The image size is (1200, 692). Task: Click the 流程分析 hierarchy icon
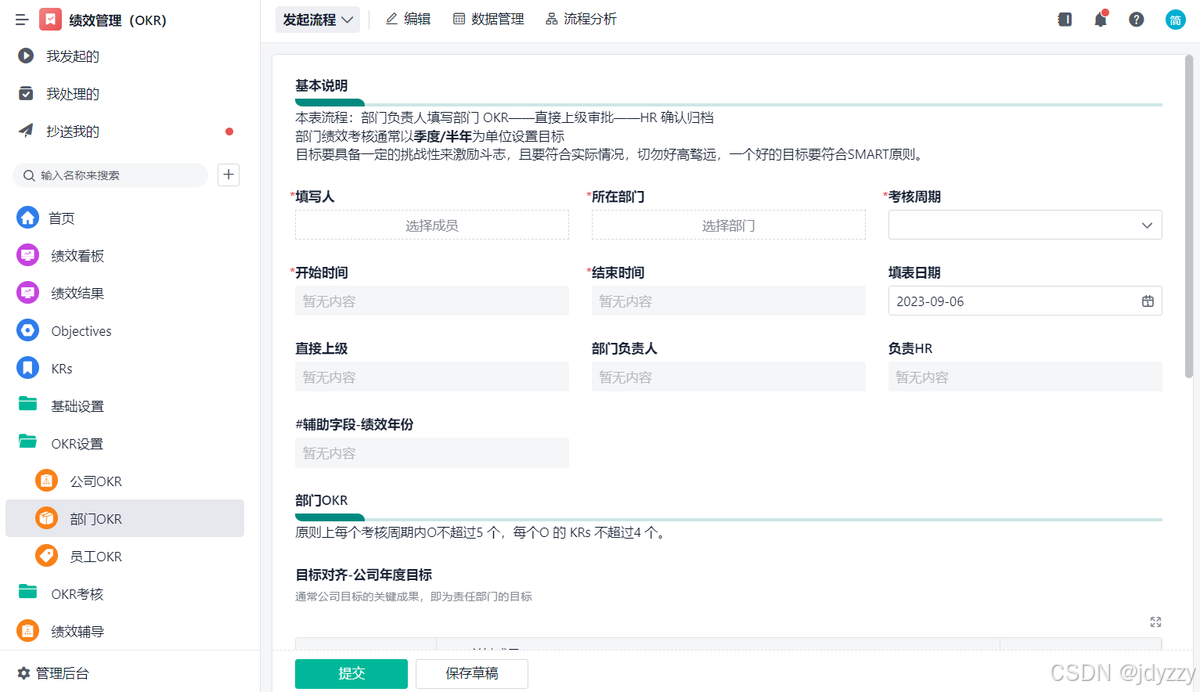click(552, 19)
